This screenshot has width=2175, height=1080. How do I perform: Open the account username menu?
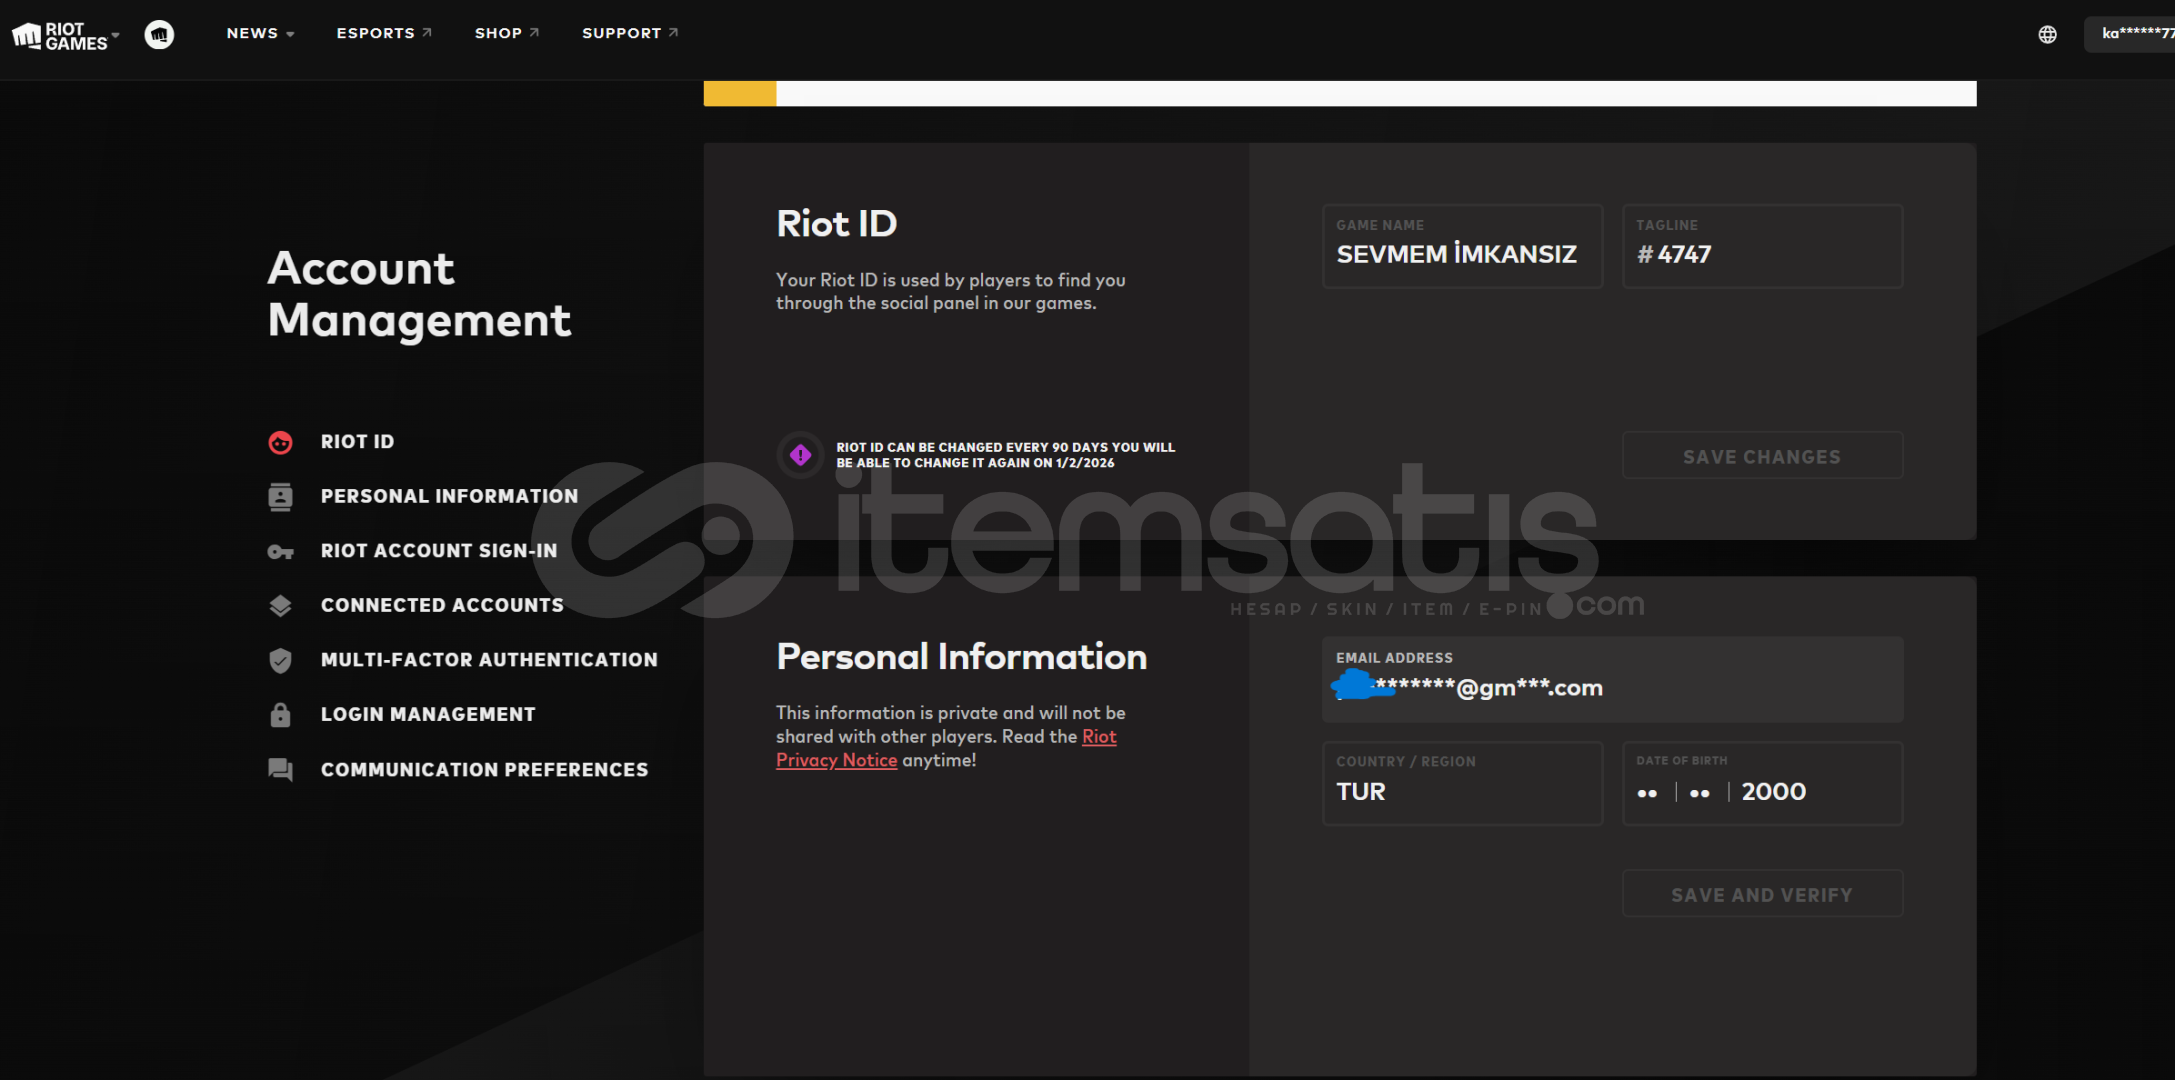(2135, 33)
